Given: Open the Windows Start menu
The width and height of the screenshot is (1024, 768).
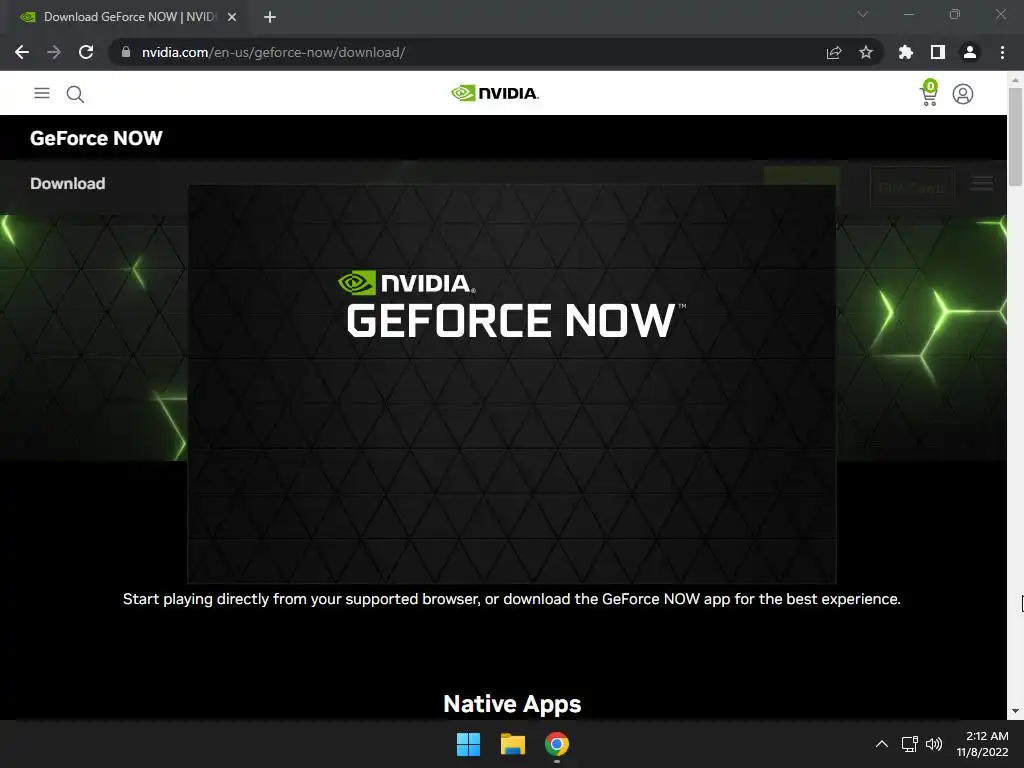Looking at the screenshot, I should [x=468, y=744].
